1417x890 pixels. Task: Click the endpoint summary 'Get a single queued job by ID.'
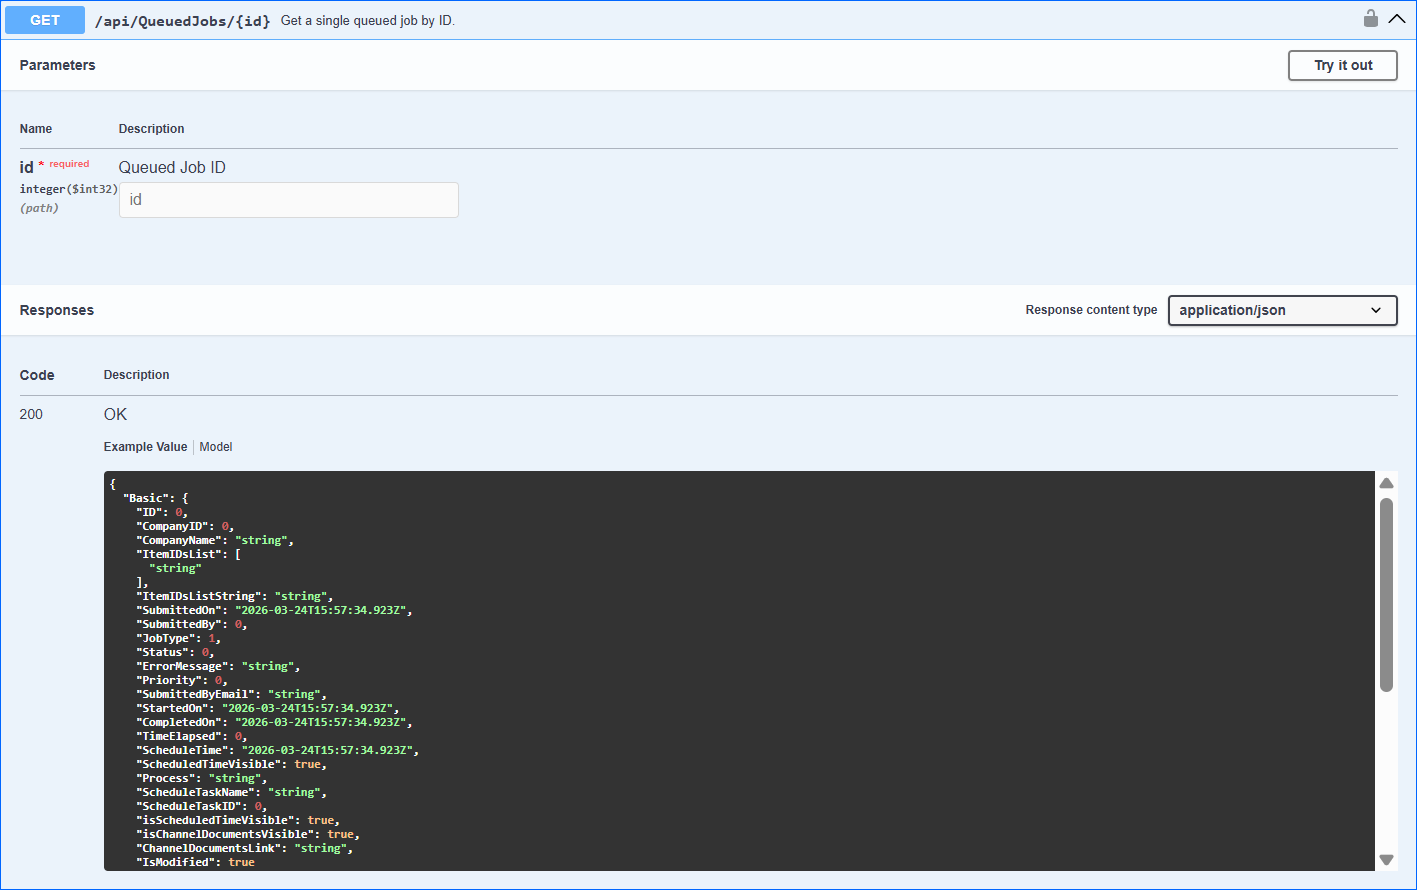pyautogui.click(x=367, y=21)
